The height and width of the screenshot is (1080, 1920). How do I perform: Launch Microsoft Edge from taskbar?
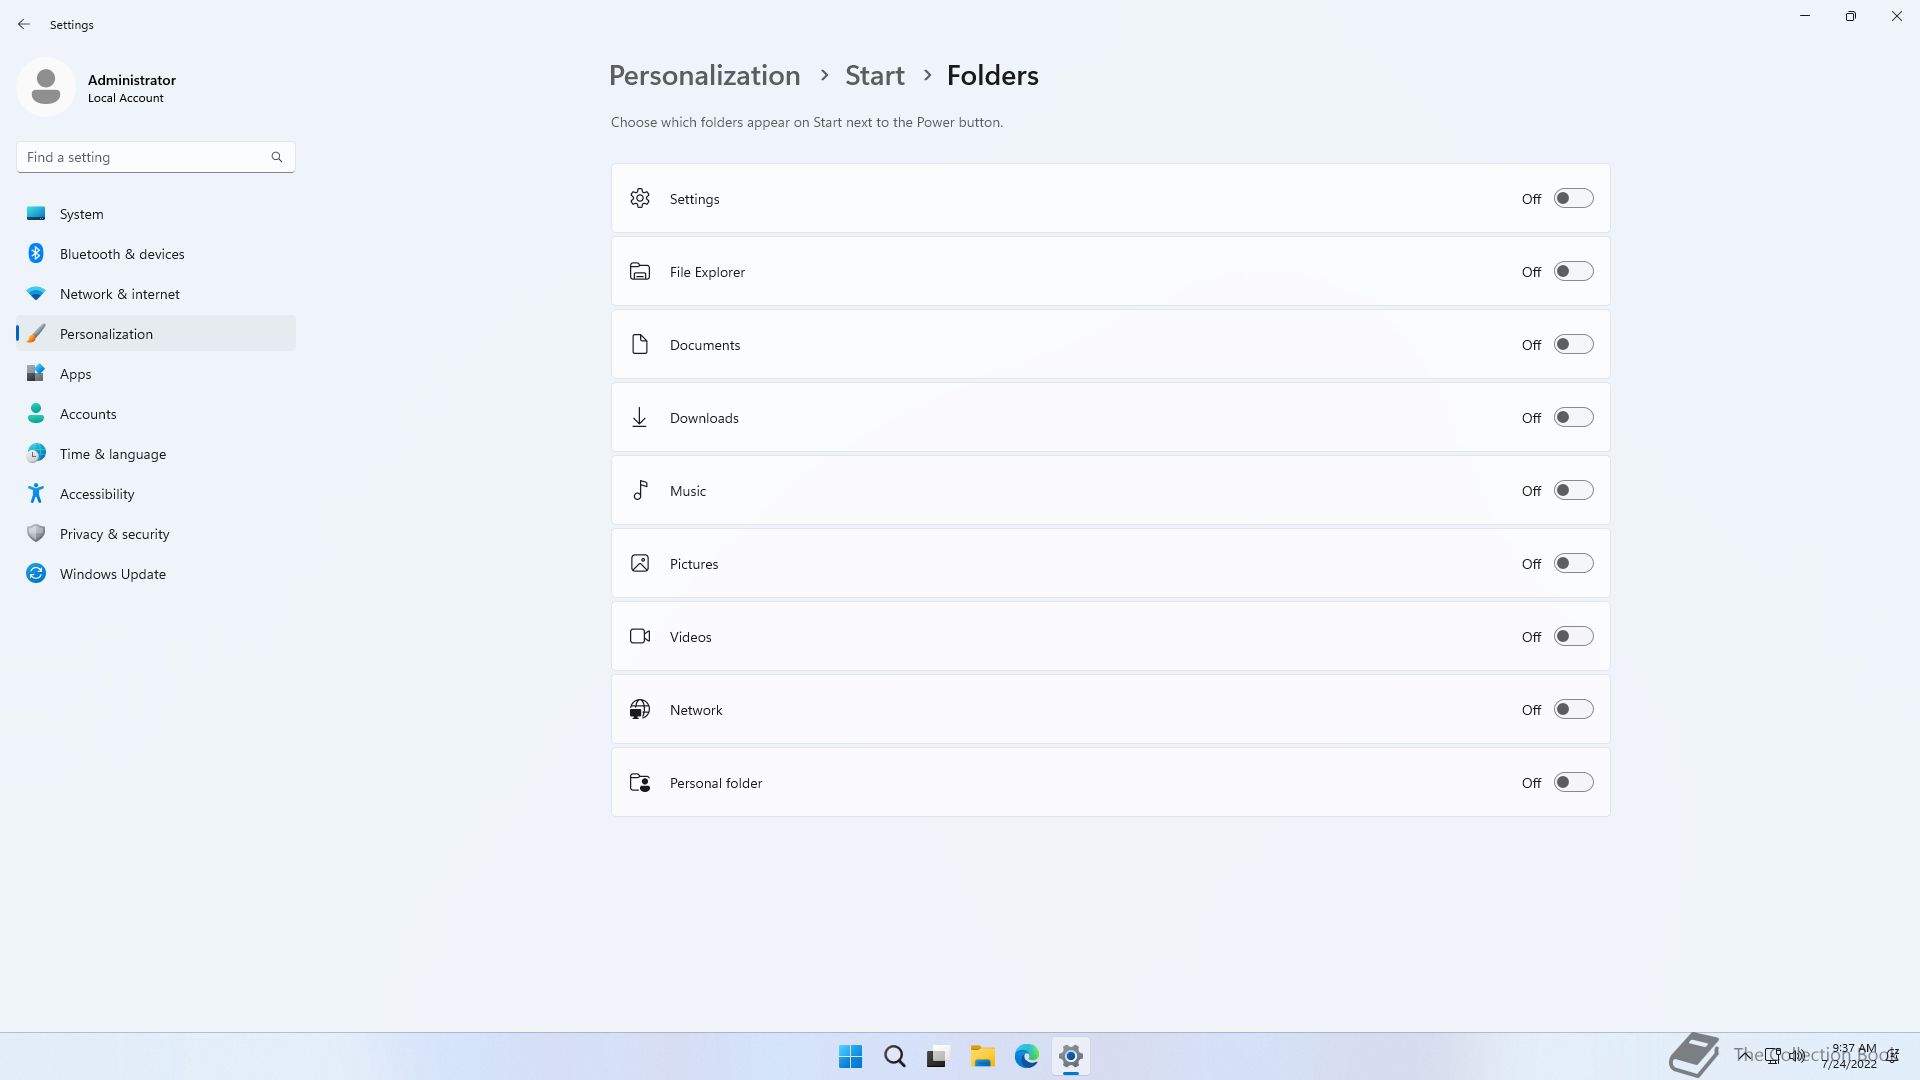point(1026,1056)
